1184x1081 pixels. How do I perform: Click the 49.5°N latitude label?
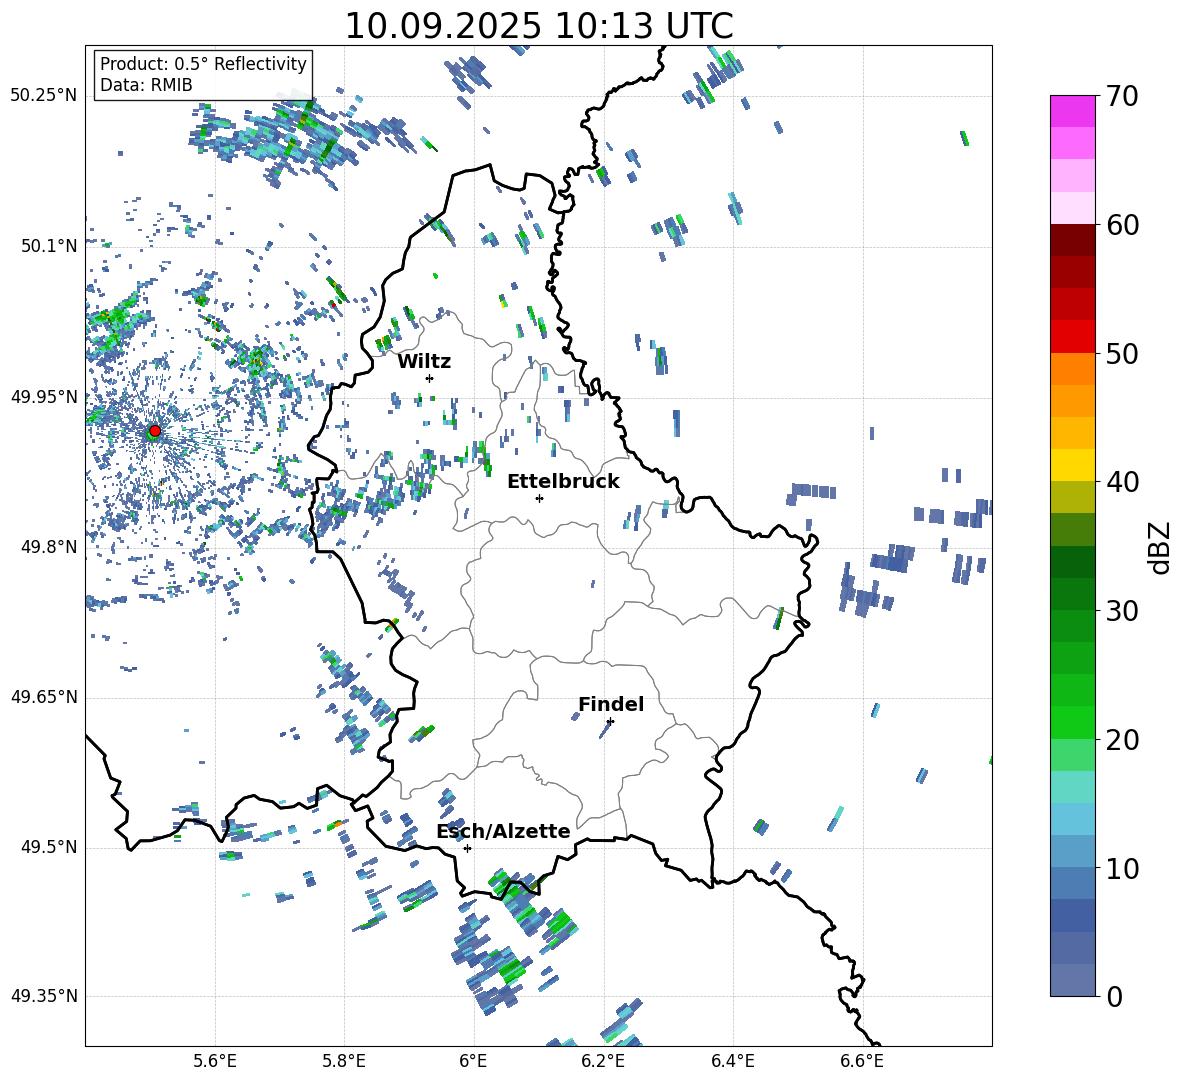point(49,847)
